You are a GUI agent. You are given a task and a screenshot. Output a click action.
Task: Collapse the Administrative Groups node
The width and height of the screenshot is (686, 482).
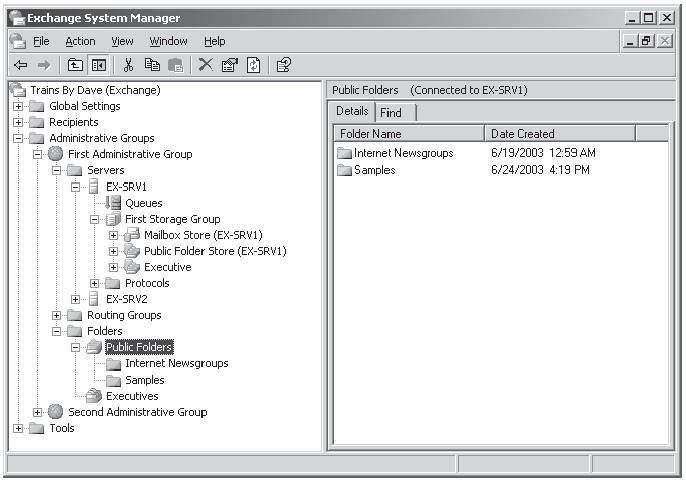(18, 138)
